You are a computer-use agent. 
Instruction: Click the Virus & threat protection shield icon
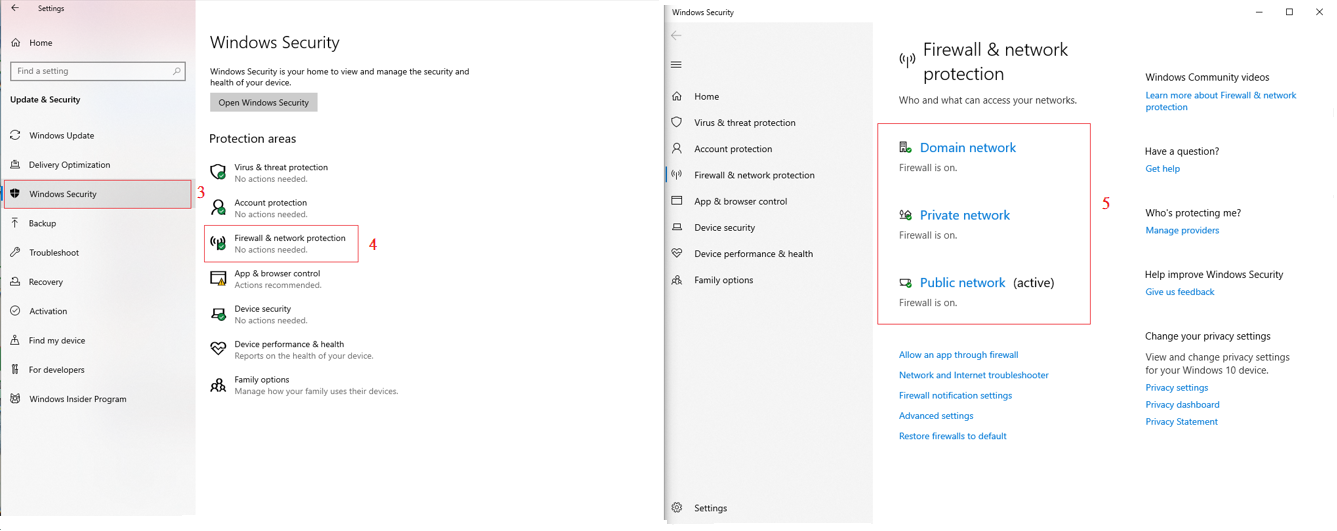coord(218,172)
